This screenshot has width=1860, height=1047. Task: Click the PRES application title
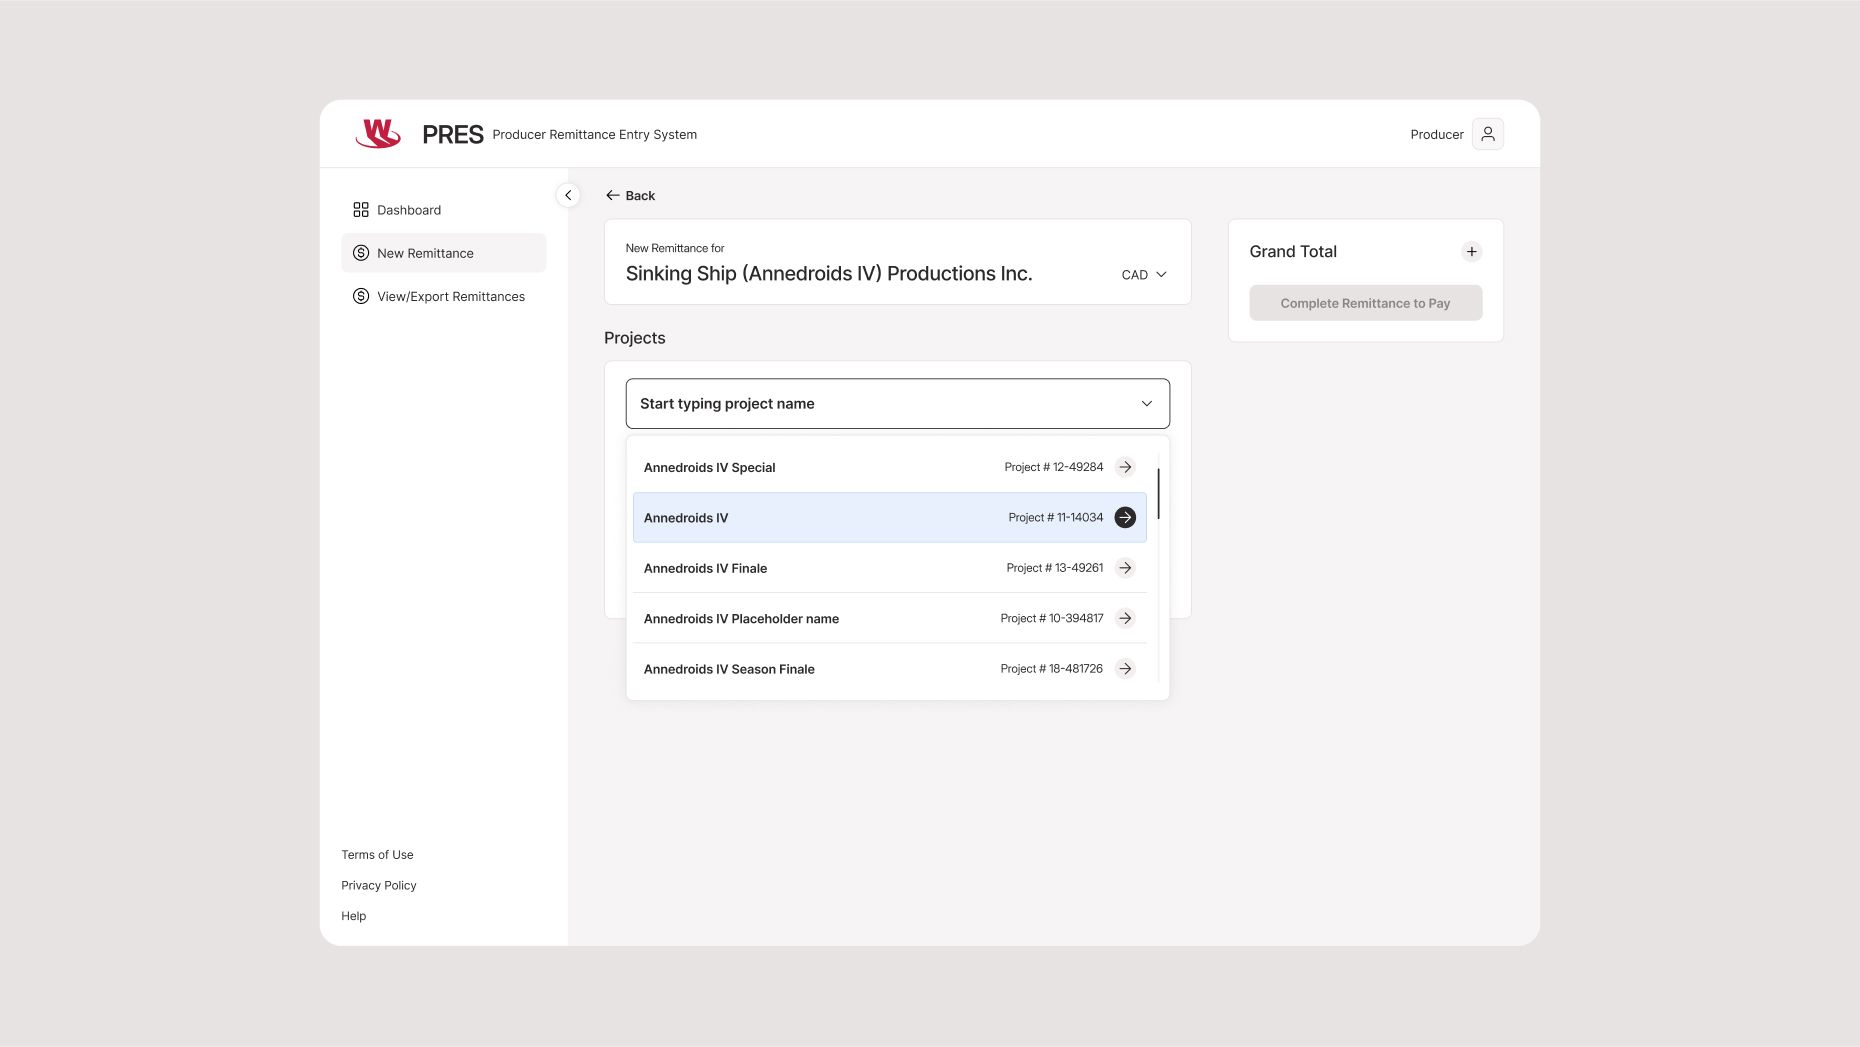coord(453,135)
